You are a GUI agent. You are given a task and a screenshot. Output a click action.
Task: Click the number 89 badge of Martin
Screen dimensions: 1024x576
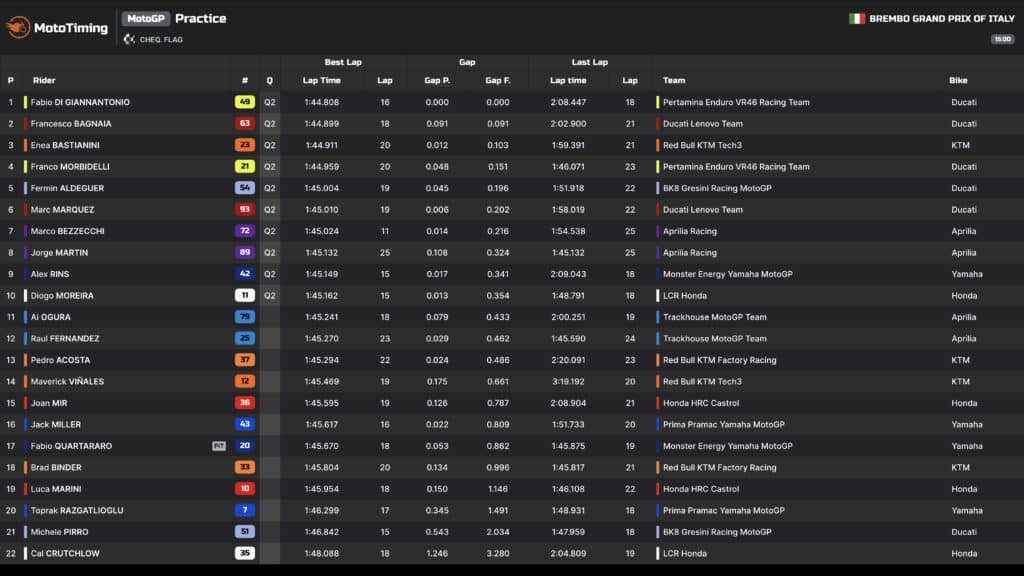pos(245,253)
